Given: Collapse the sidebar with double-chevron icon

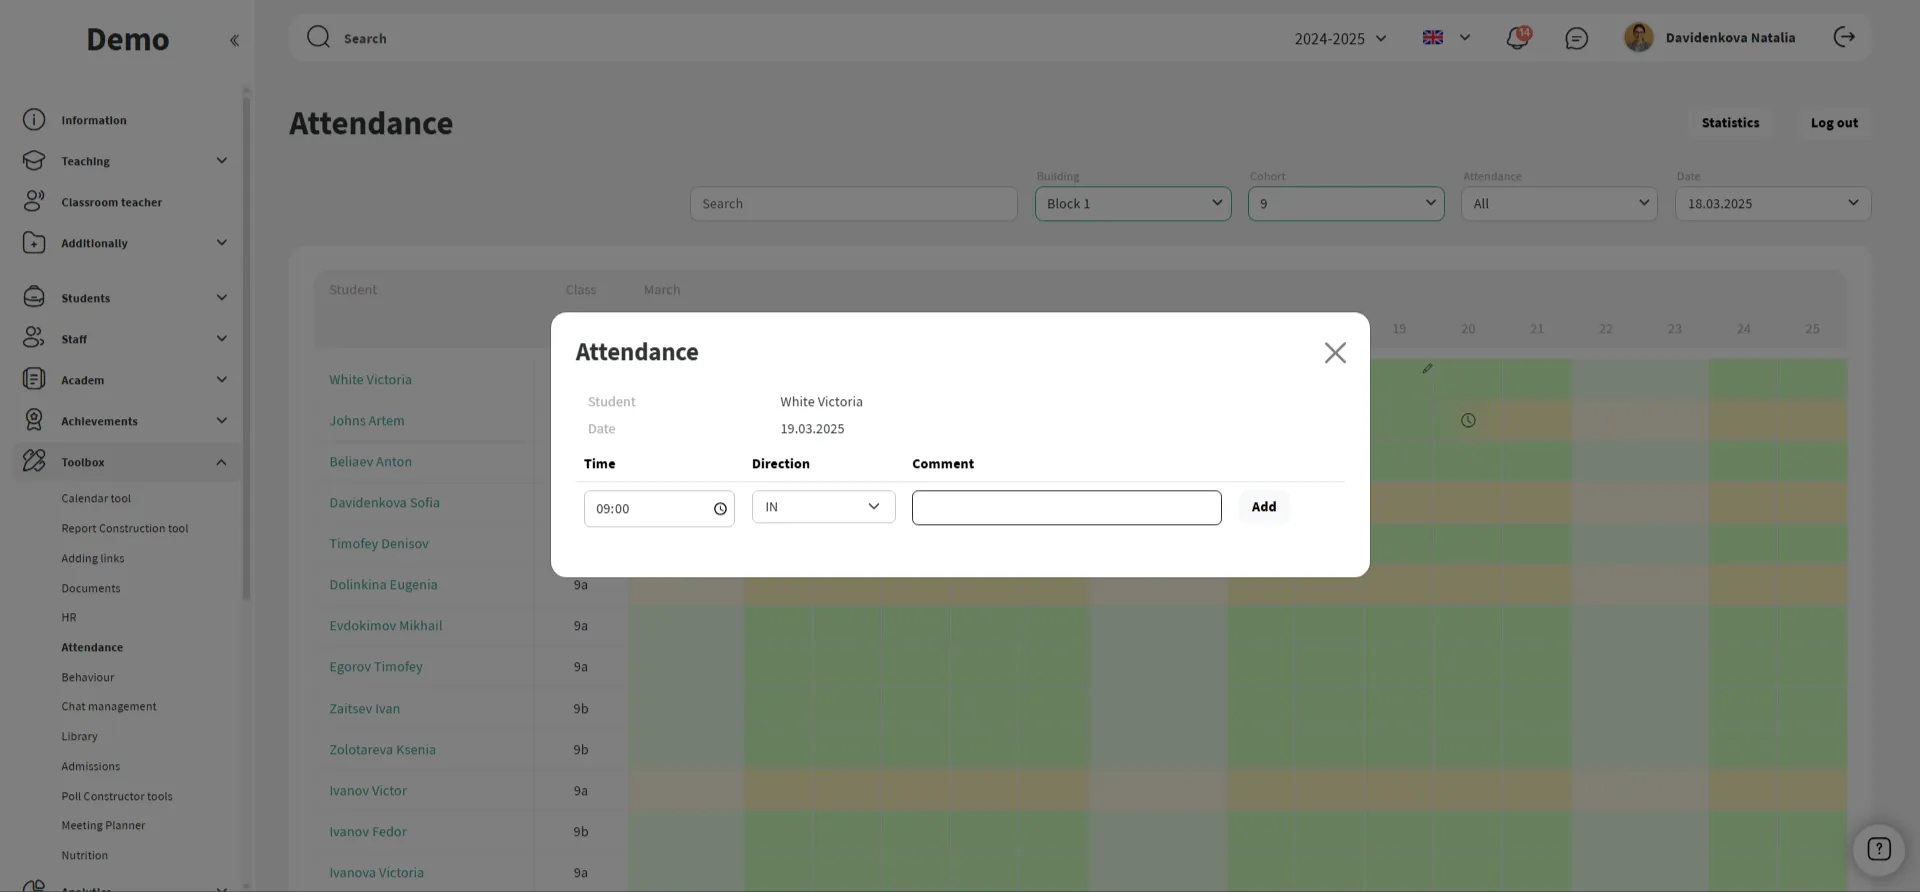Looking at the screenshot, I should pos(234,41).
